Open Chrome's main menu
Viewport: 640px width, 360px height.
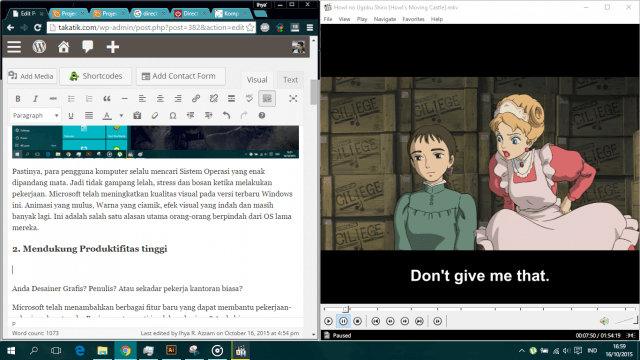(x=310, y=27)
